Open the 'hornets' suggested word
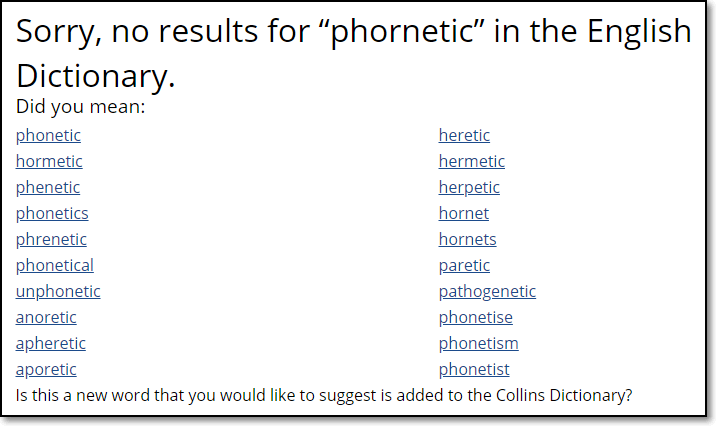716x426 pixels. [467, 239]
